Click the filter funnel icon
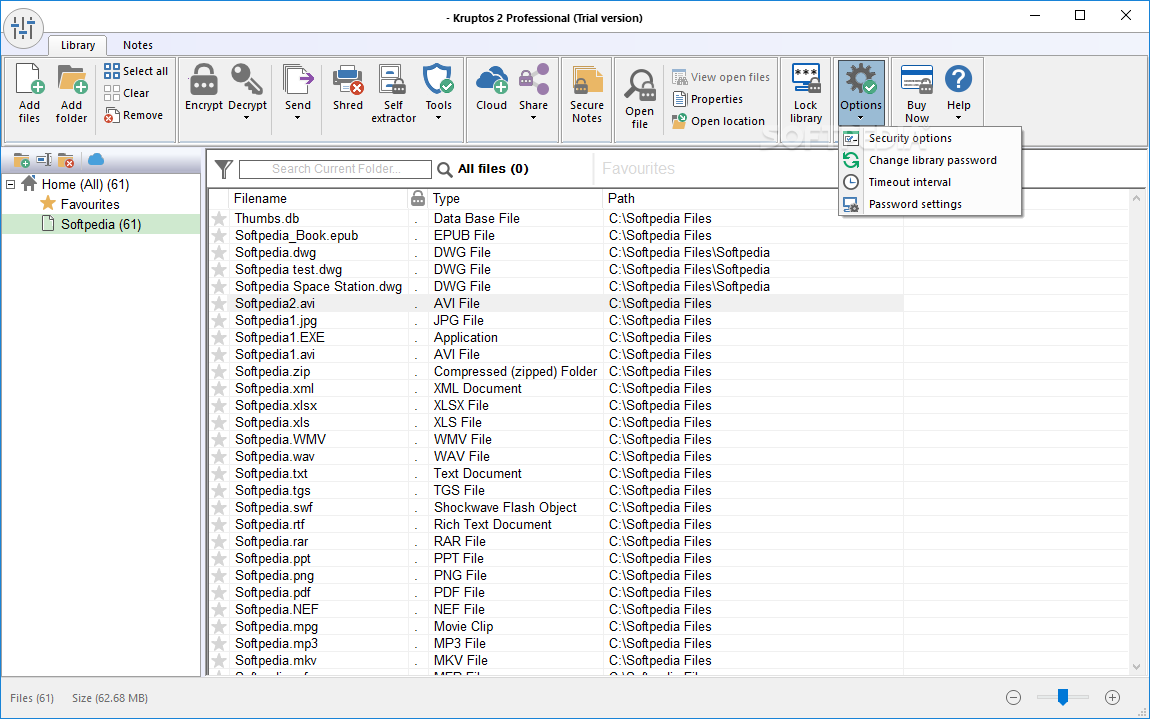 [x=224, y=169]
